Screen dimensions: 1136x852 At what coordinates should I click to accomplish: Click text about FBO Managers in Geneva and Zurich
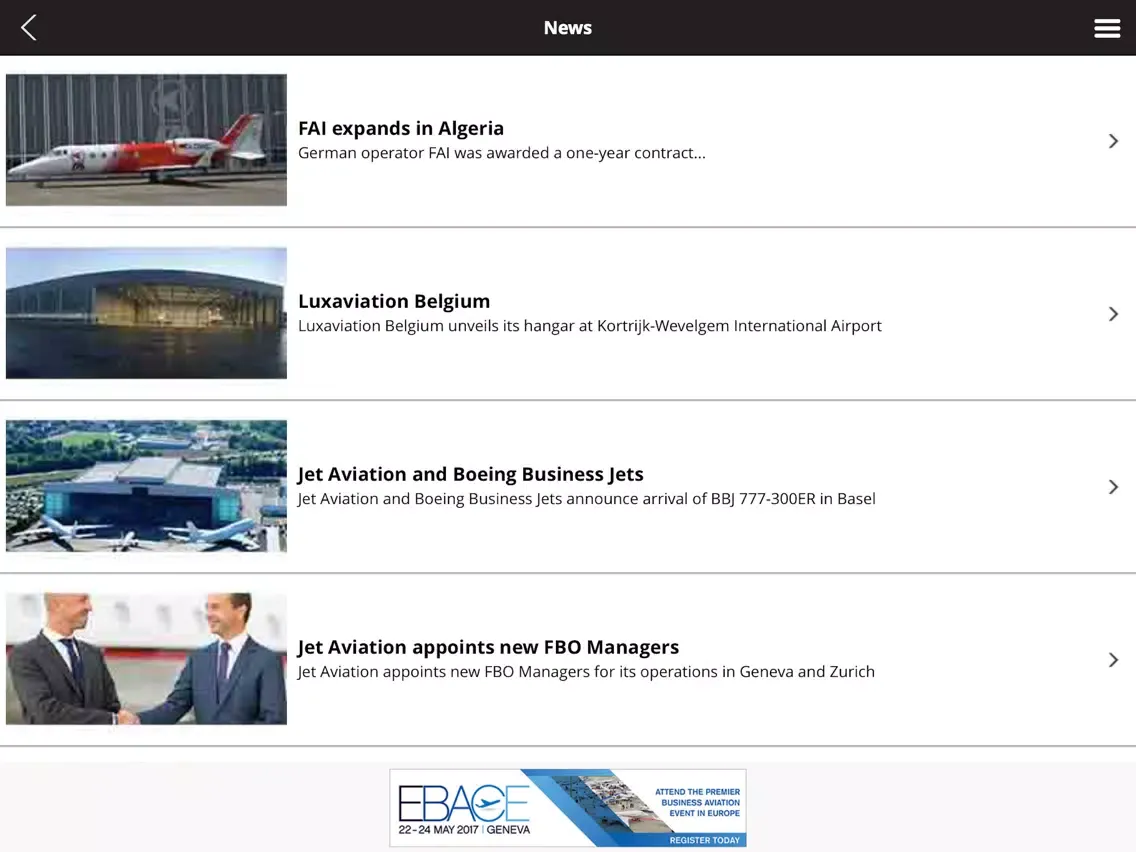point(586,672)
